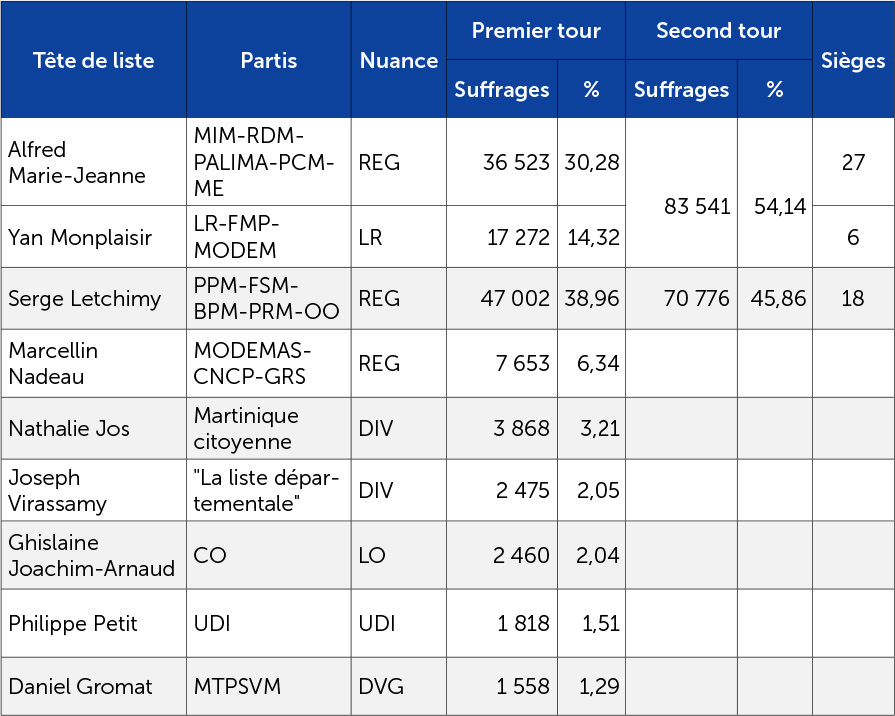The image size is (895, 716).
Task: Select the Philippe Petit name cell
Action: click(x=73, y=623)
